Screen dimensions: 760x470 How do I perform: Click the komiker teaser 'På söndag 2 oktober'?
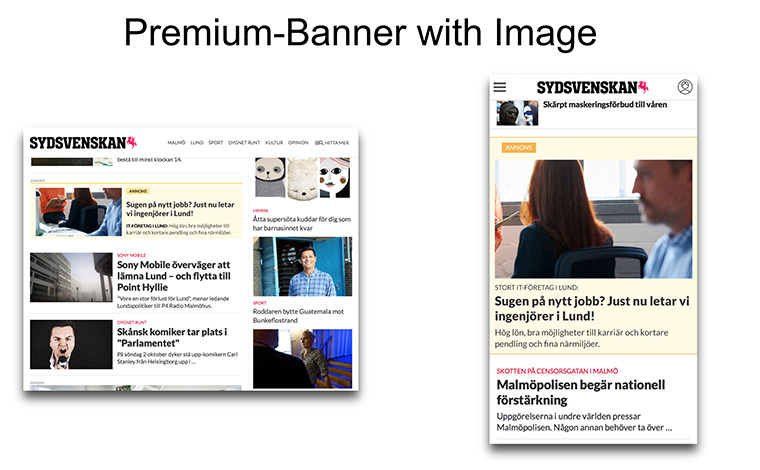click(177, 358)
